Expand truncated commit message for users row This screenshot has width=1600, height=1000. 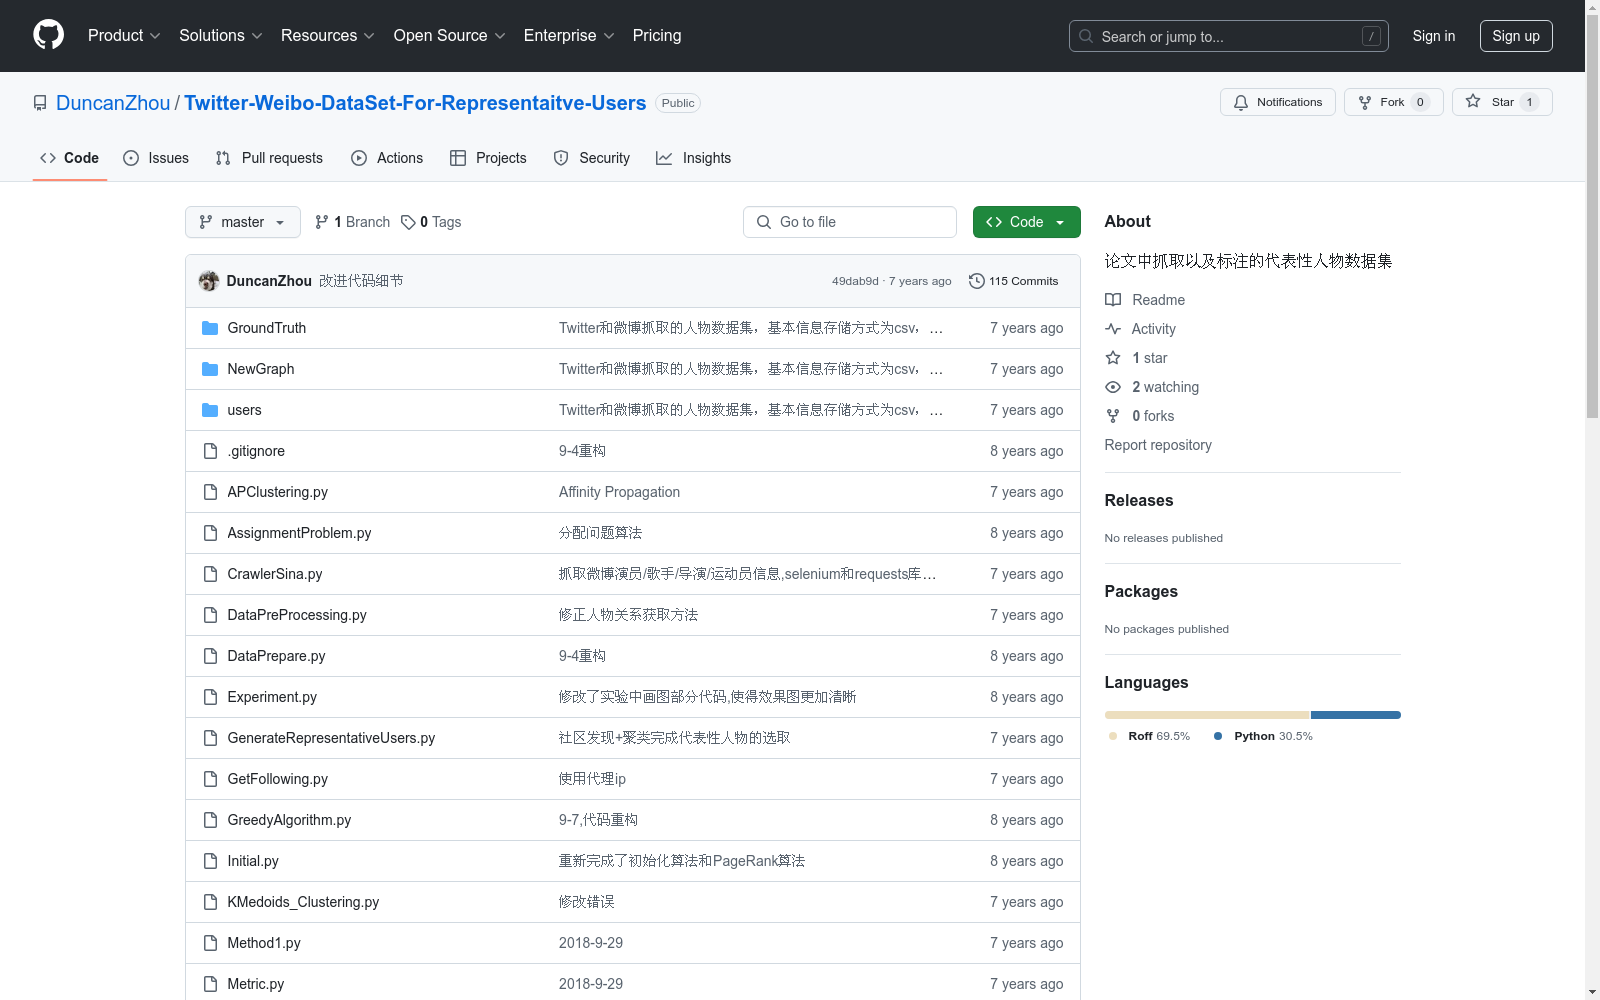click(x=936, y=411)
